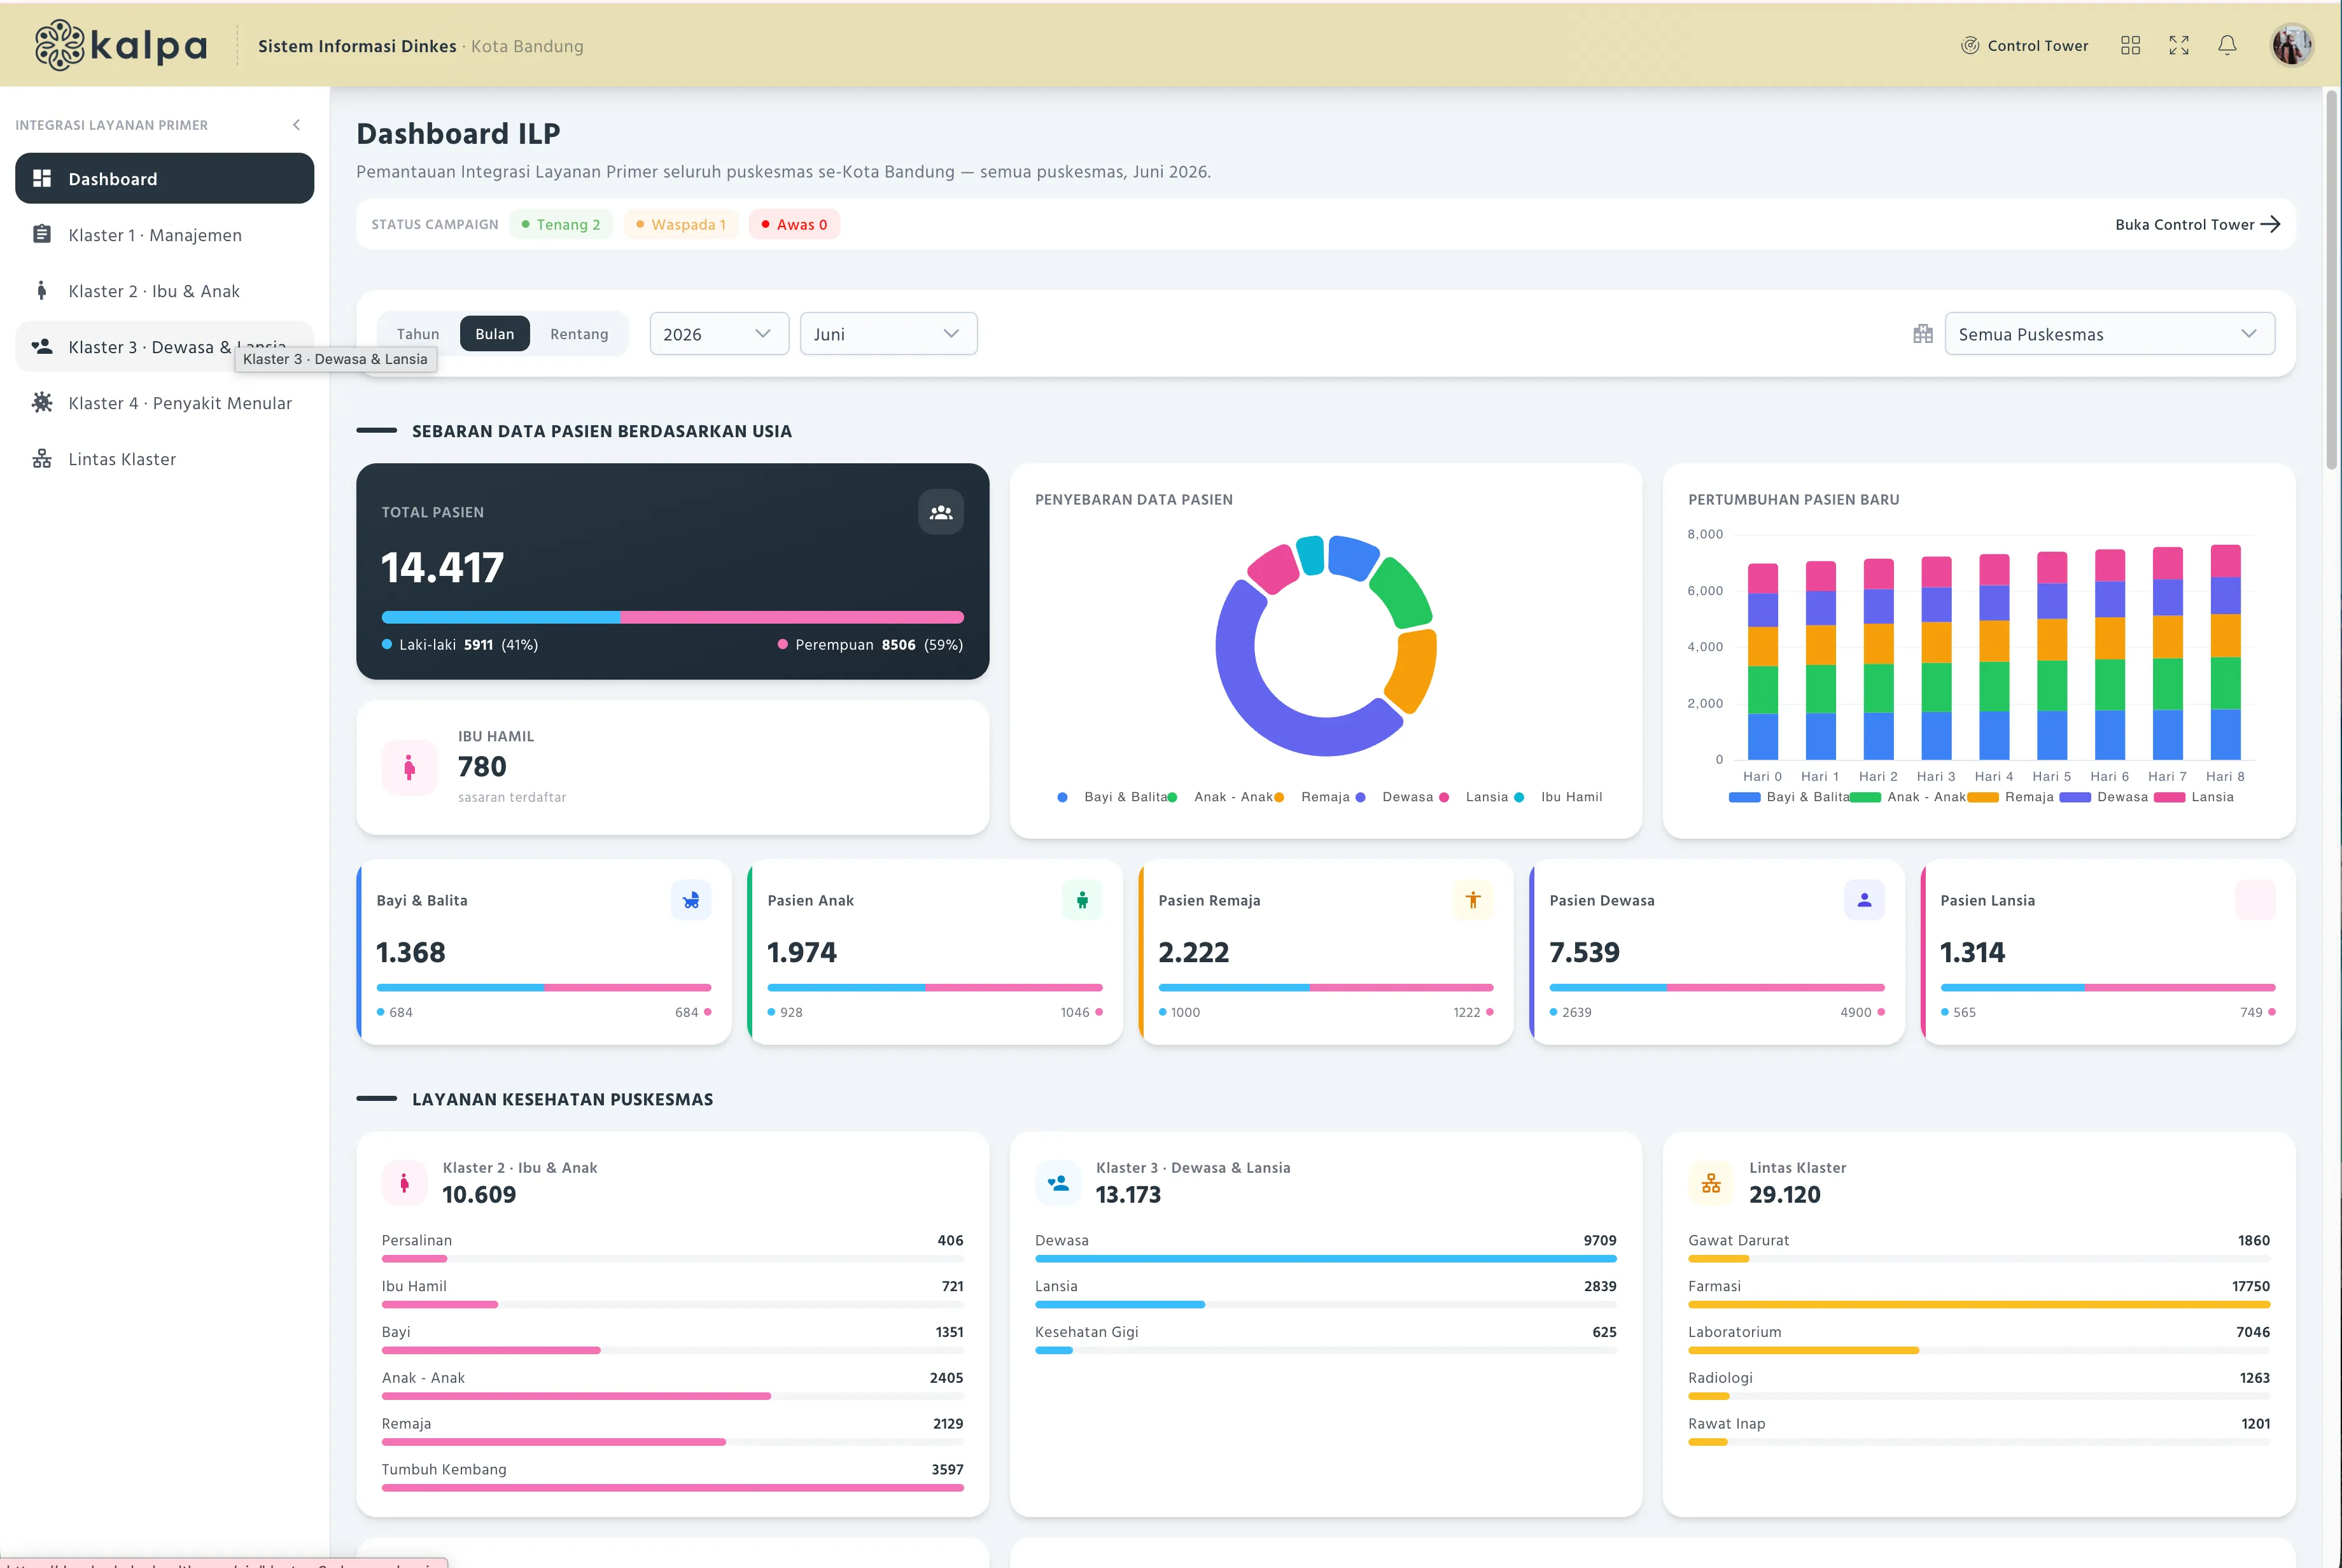
Task: Click the Pasien Dewasa person icon
Action: click(1864, 900)
